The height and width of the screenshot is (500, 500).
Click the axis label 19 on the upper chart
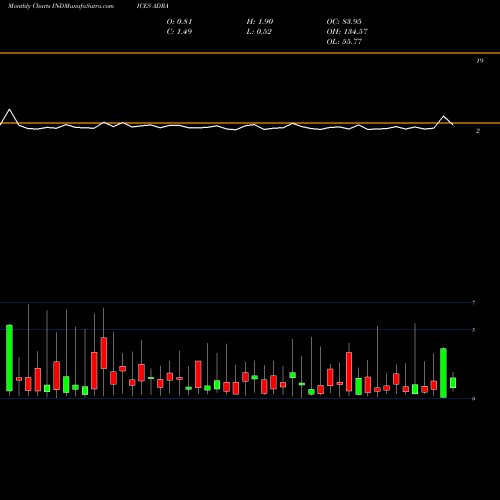480,61
